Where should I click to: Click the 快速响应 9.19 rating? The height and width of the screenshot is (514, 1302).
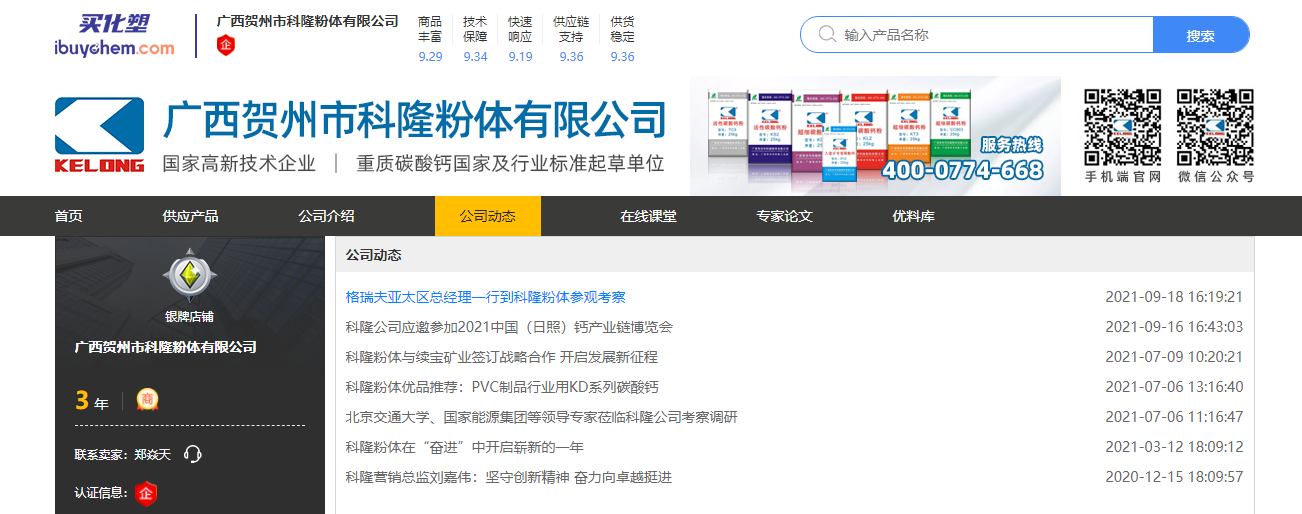pos(520,38)
